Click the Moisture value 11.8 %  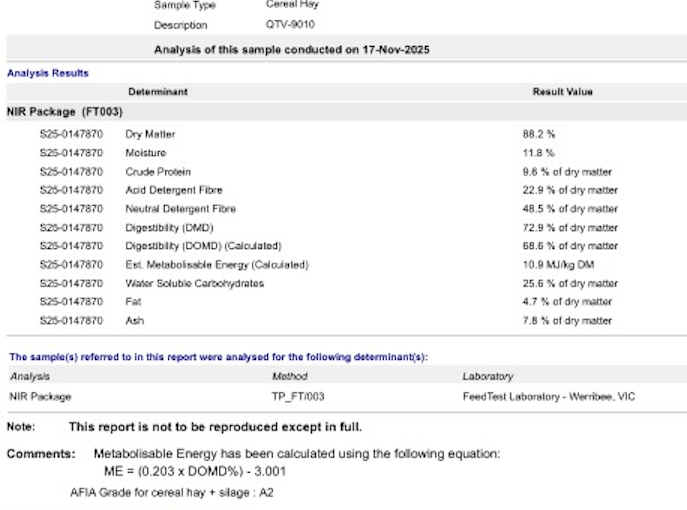(x=538, y=153)
